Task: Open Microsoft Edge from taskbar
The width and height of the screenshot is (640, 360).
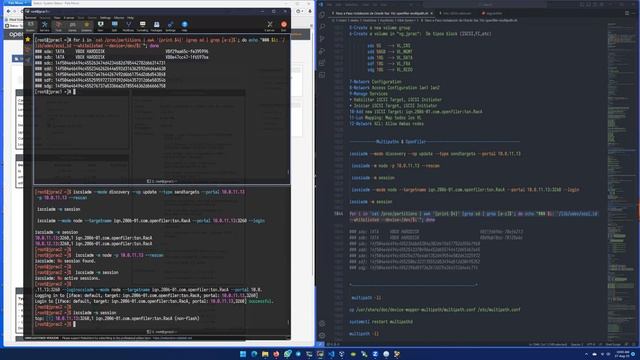Action: coord(254,354)
